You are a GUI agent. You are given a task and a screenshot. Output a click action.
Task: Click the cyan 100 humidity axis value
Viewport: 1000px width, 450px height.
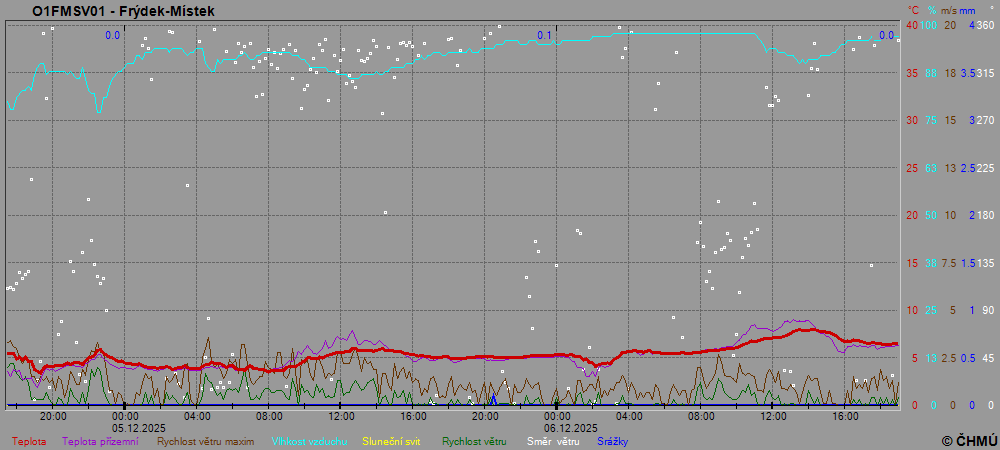[x=929, y=25]
